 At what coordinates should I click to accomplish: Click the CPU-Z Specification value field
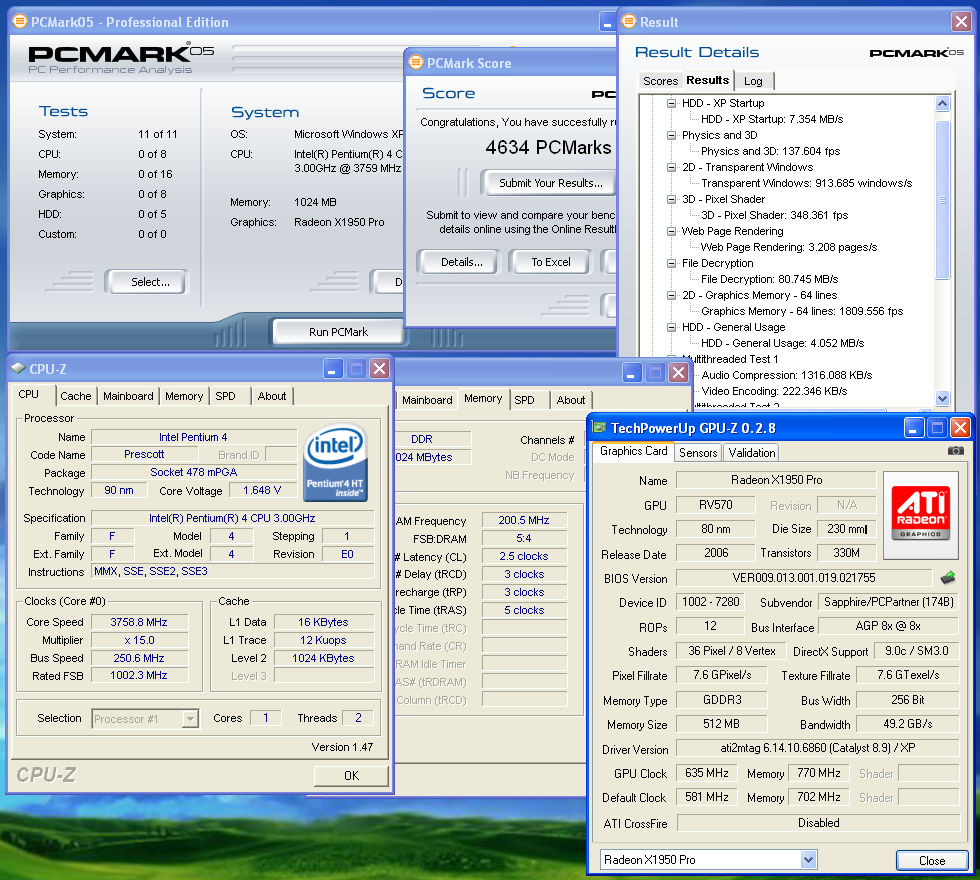(x=232, y=518)
